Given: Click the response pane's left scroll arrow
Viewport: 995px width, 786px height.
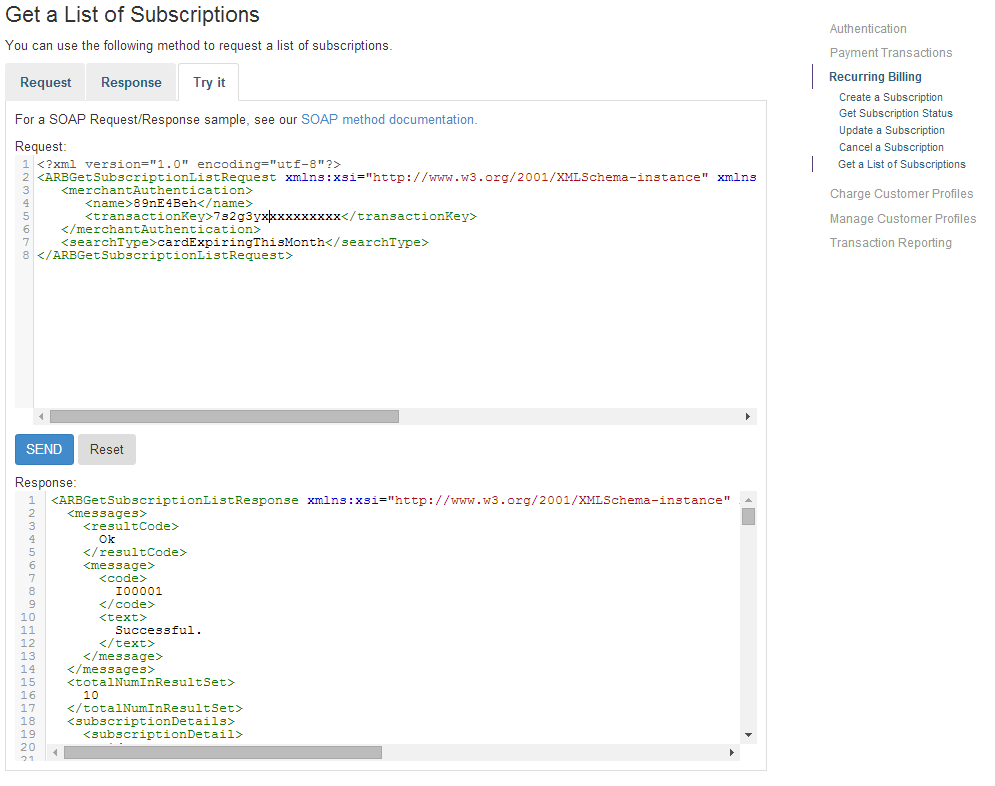Looking at the screenshot, I should coord(55,752).
